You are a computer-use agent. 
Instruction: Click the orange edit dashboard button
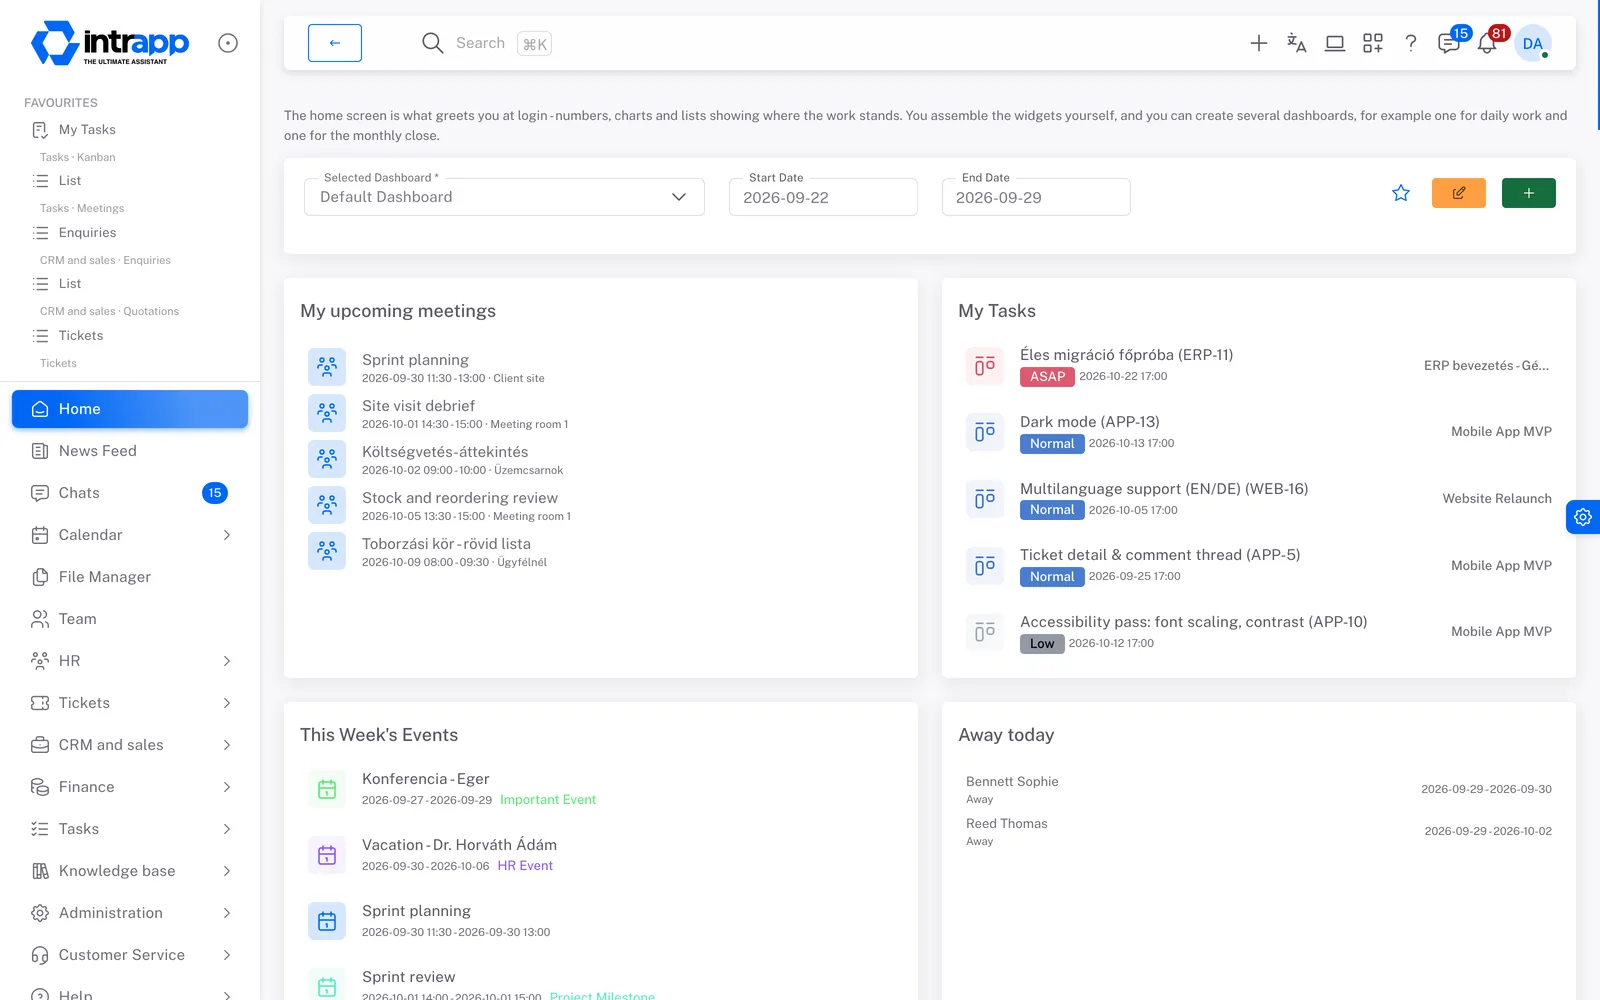(1459, 193)
